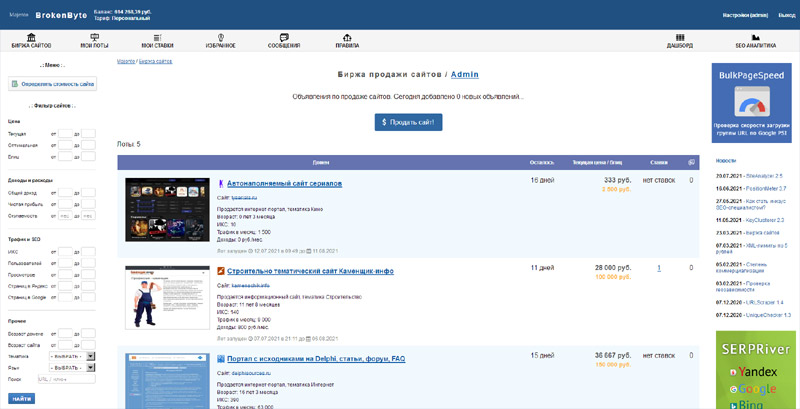Open the Тематика dropdown

click(72, 356)
